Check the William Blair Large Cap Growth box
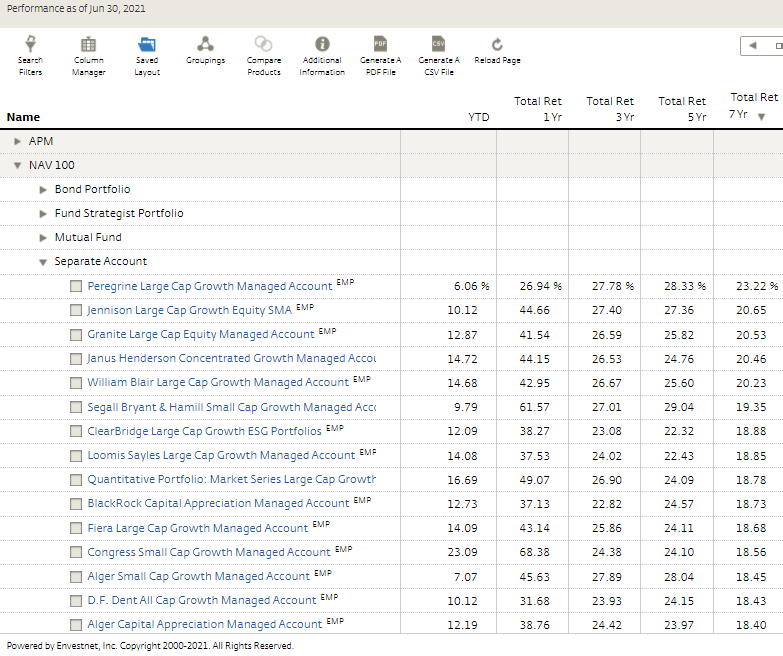The width and height of the screenshot is (783, 656). (x=76, y=382)
